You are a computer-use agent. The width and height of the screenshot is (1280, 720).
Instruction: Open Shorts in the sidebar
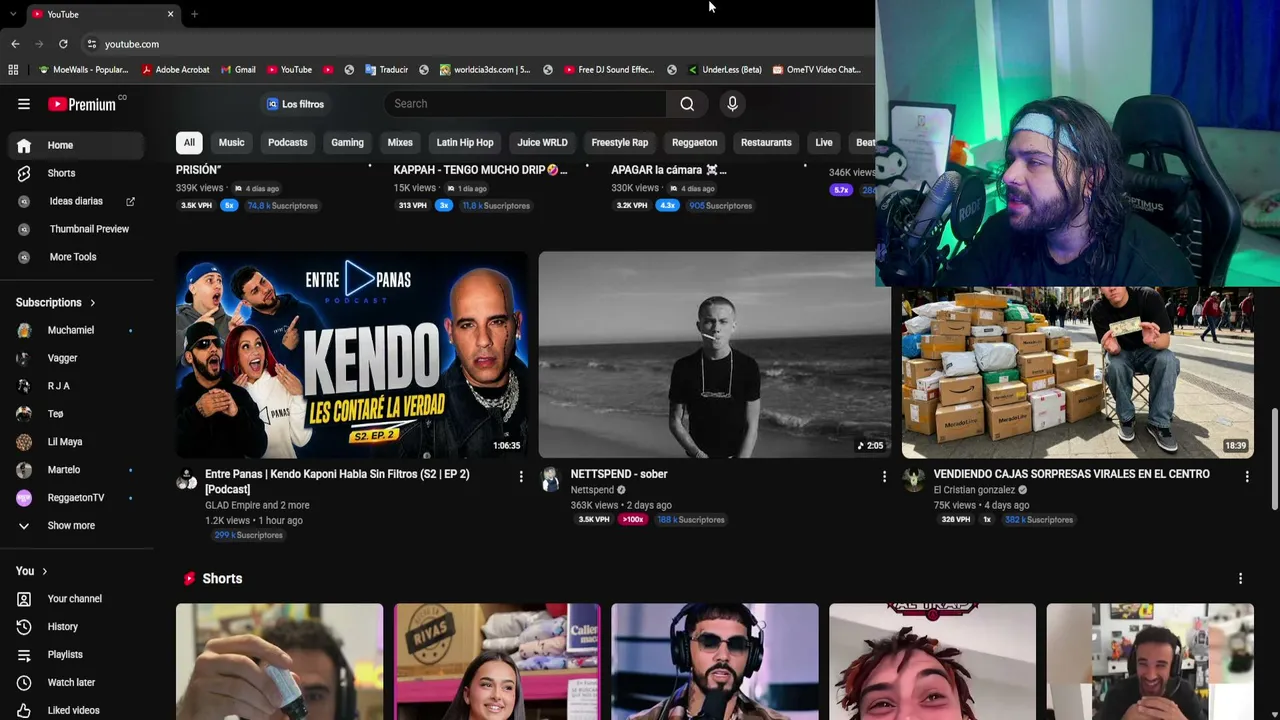(x=76, y=173)
